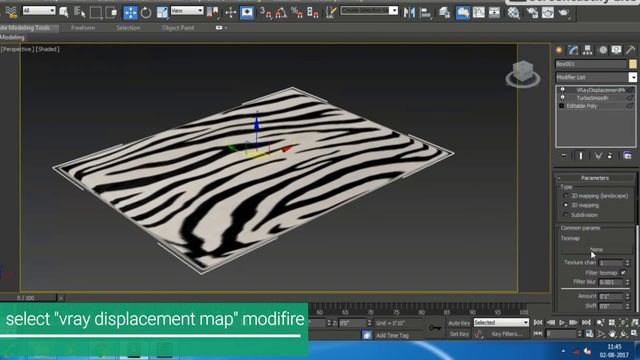Screen dimensions: 640x360
Task: Click the Play Animation button
Action: point(562,323)
